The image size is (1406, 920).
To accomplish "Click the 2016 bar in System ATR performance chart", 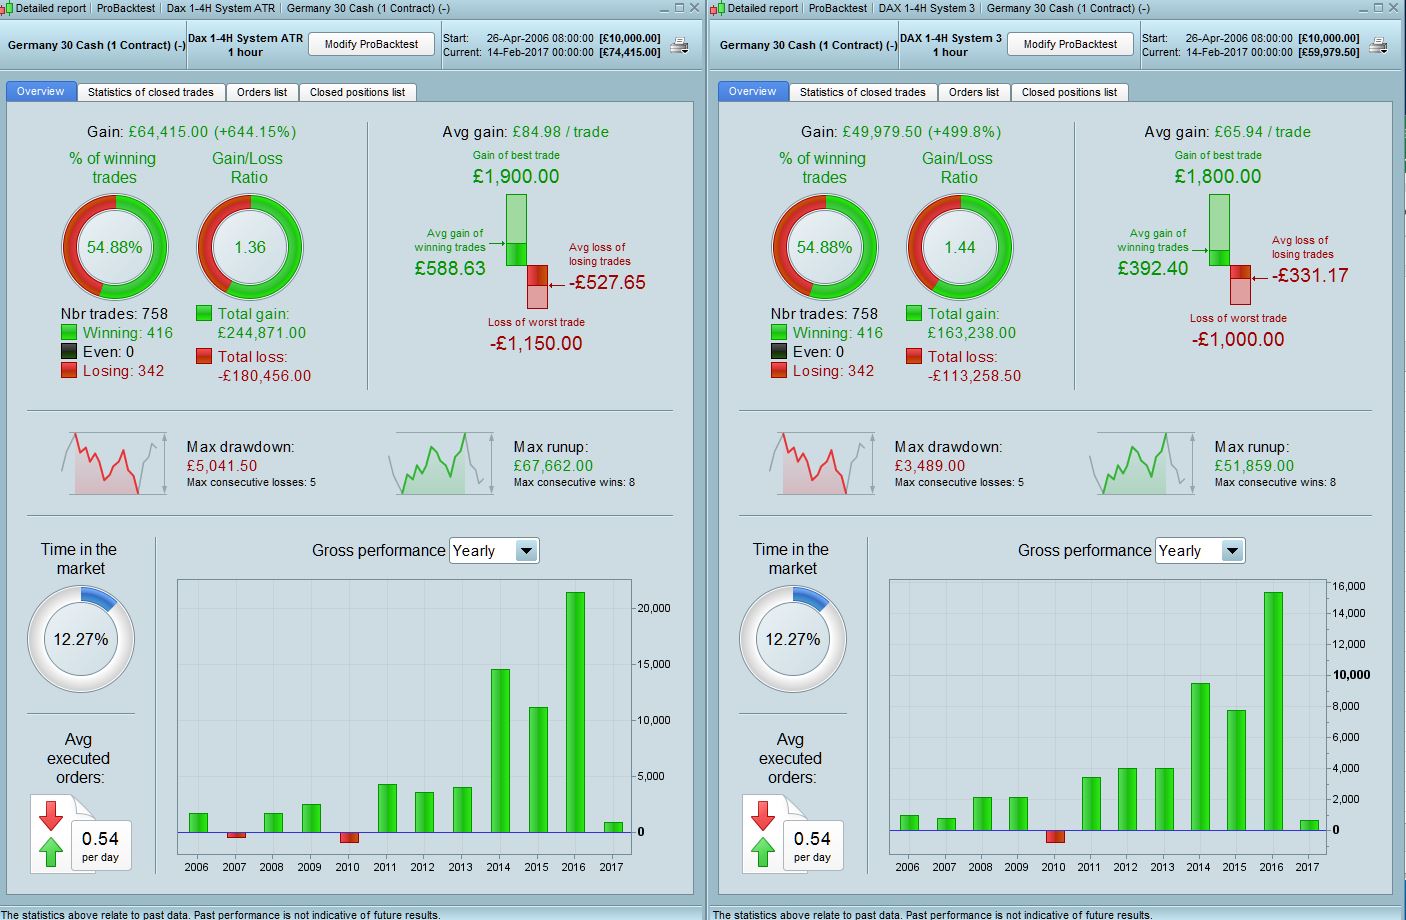I will [575, 712].
